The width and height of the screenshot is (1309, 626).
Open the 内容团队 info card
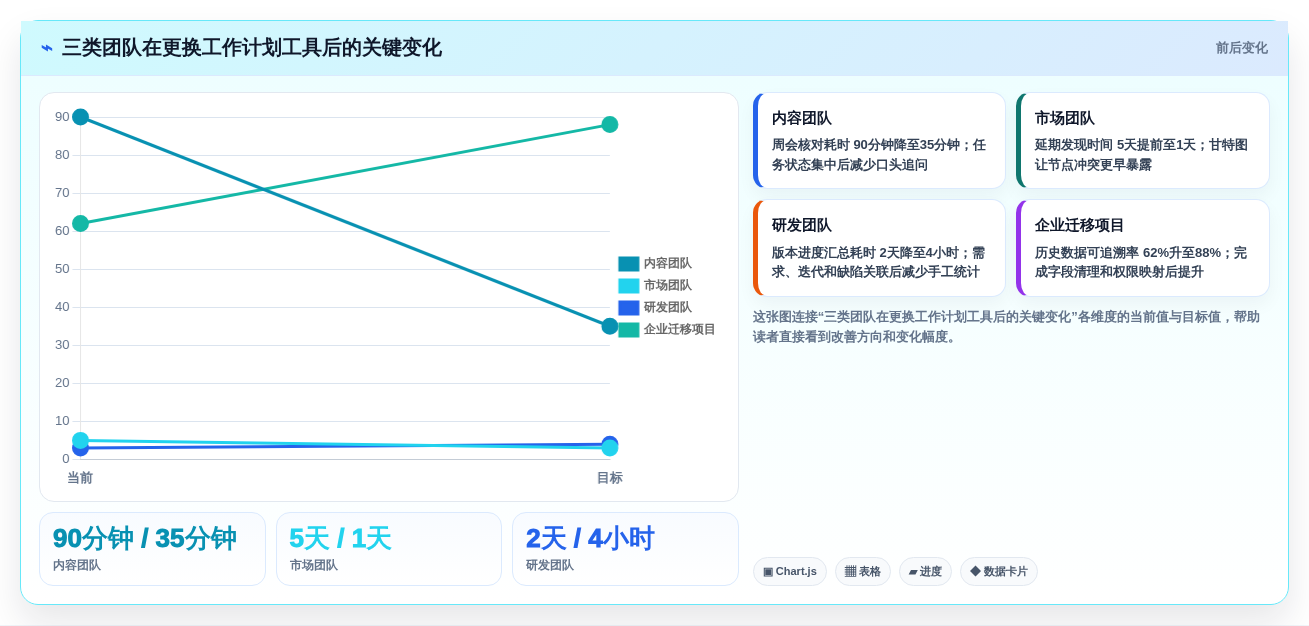(x=879, y=141)
